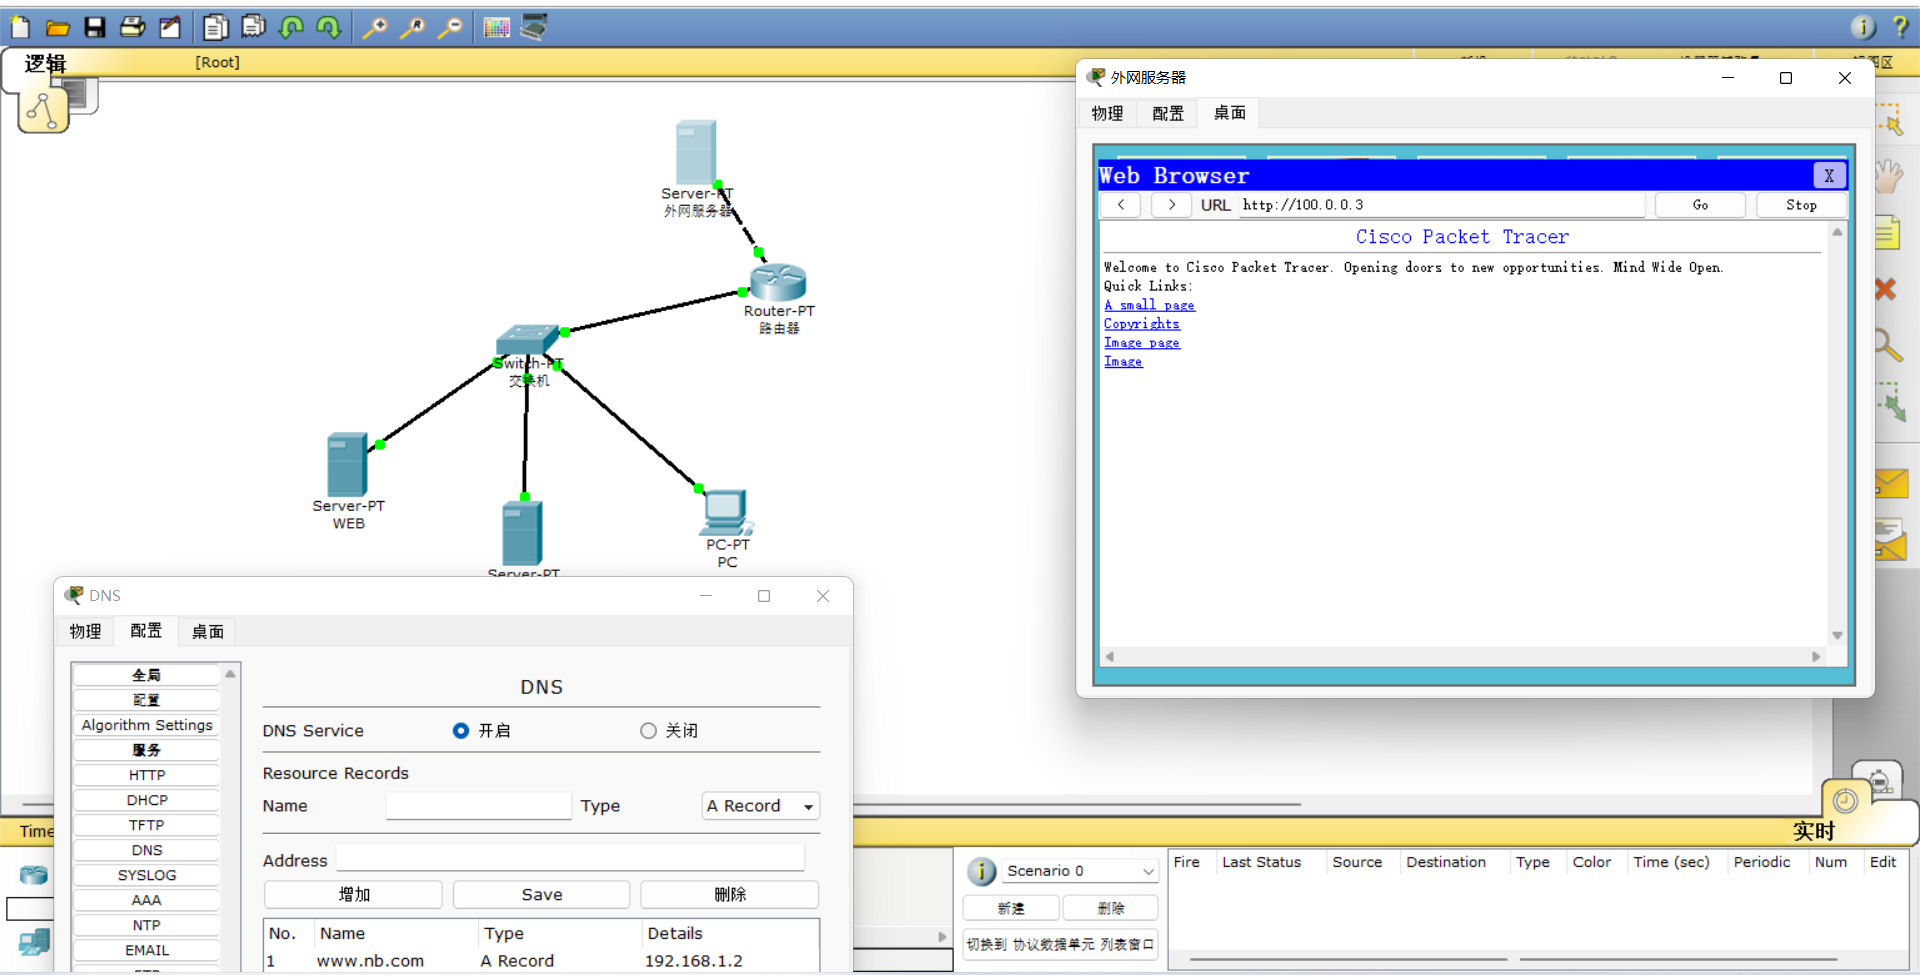The width and height of the screenshot is (1920, 975).
Task: Select the red X Delete tool
Action: (x=1886, y=289)
